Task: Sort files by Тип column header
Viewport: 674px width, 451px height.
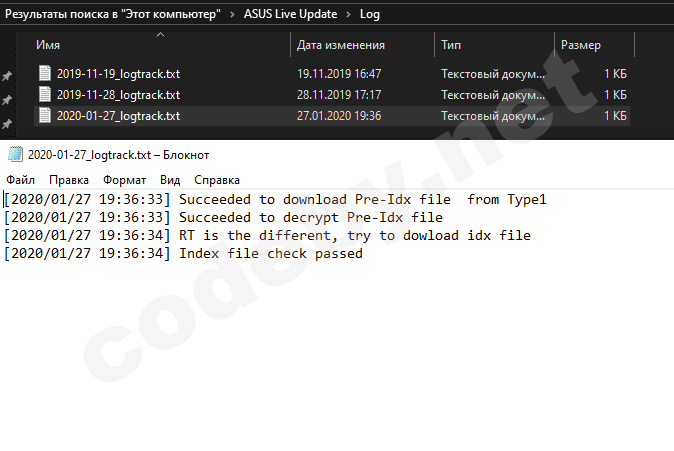Action: point(450,45)
